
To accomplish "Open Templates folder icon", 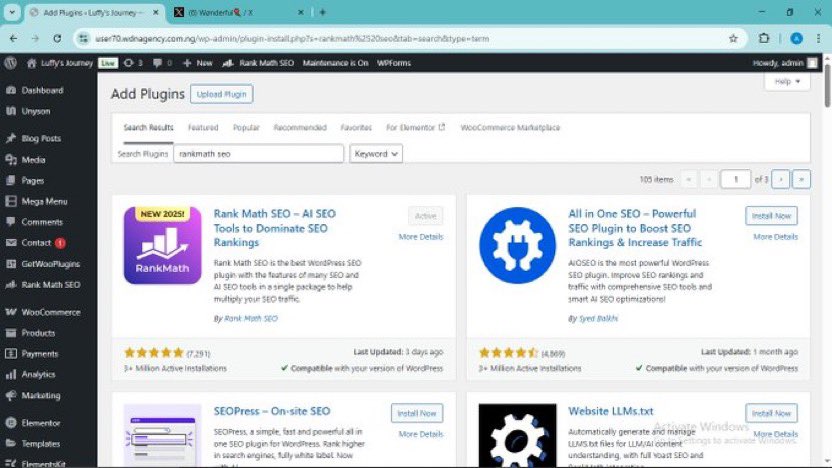I will (11, 444).
